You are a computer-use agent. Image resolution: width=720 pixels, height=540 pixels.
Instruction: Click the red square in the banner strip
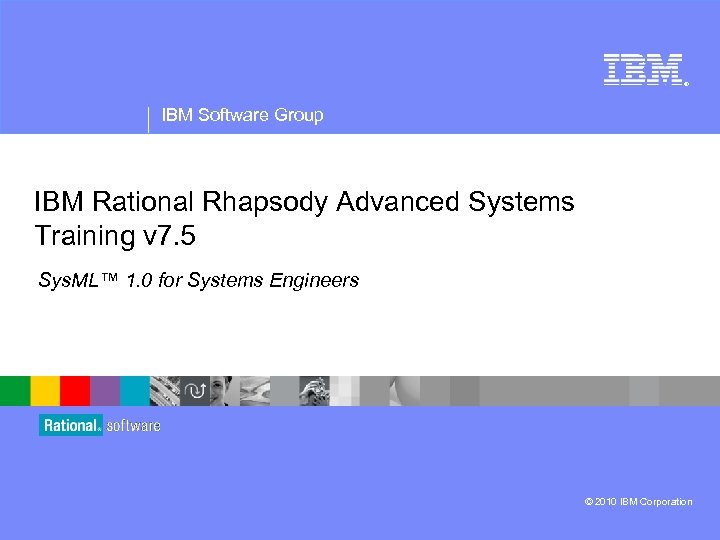point(75,391)
